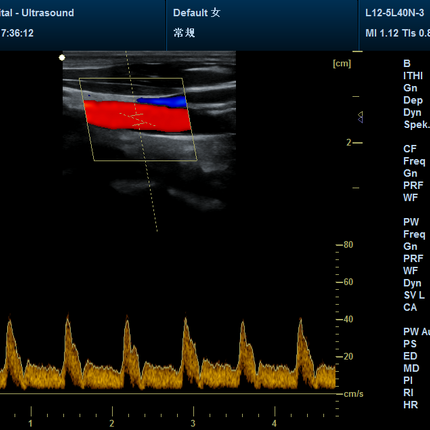
Task: Click the "Spek." parameter label
Action: click(x=416, y=125)
